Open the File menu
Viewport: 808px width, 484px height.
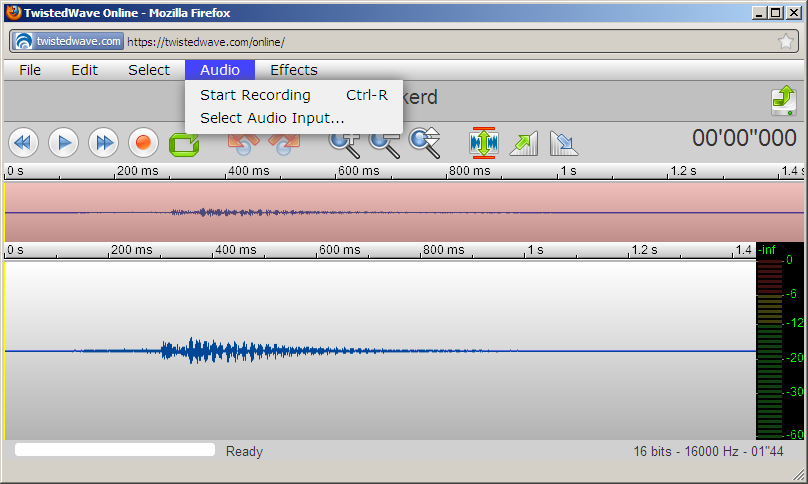(30, 70)
